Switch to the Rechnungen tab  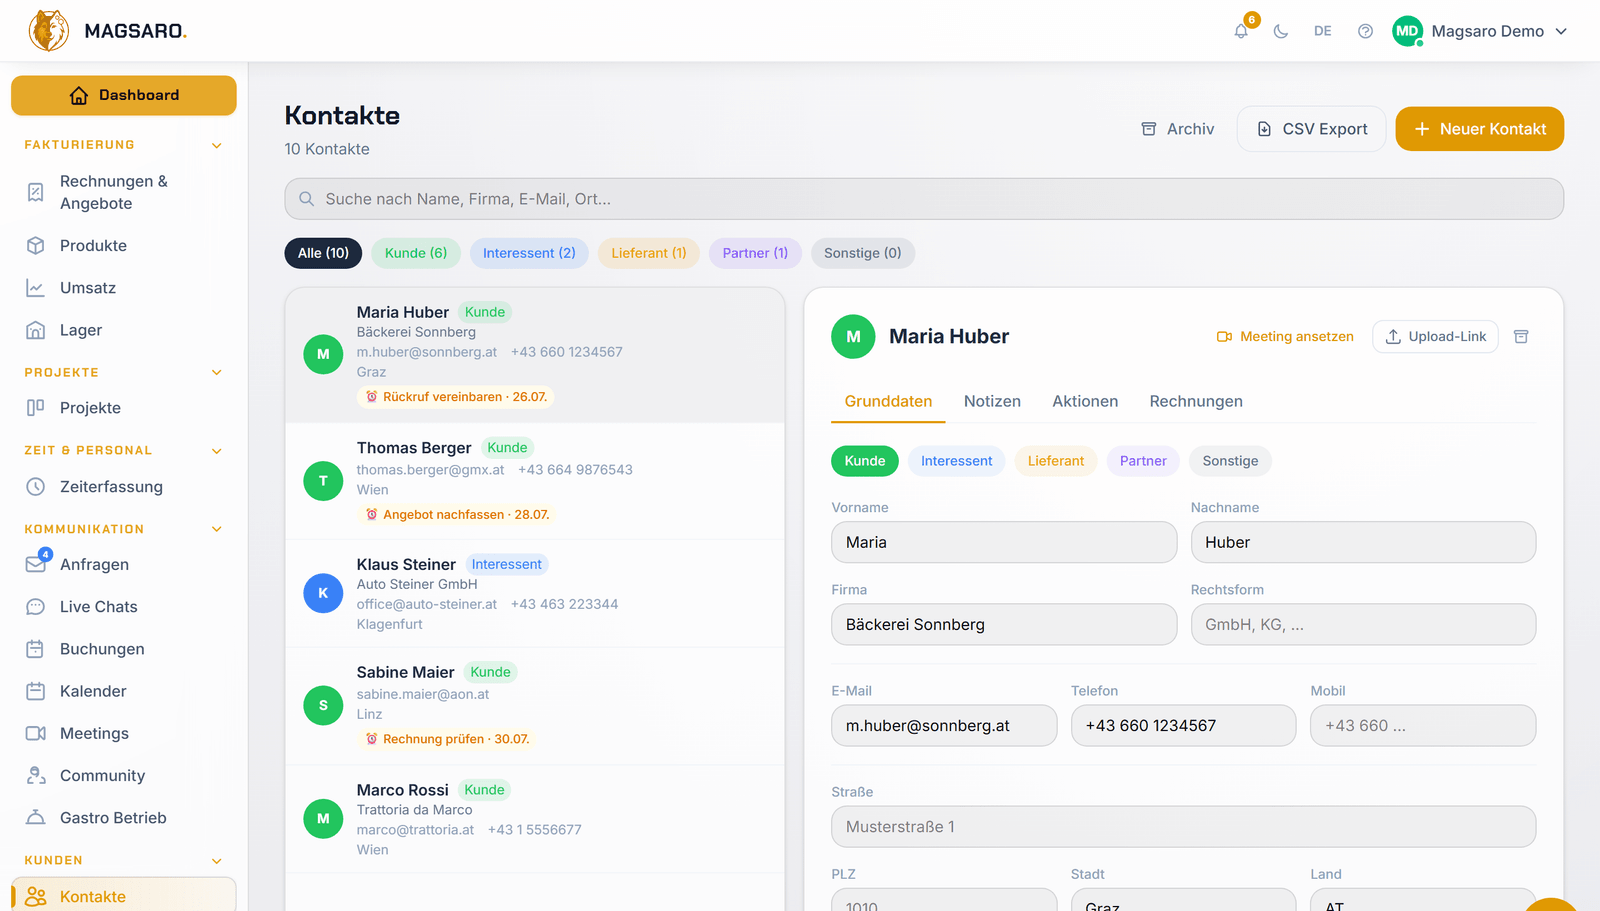1196,402
